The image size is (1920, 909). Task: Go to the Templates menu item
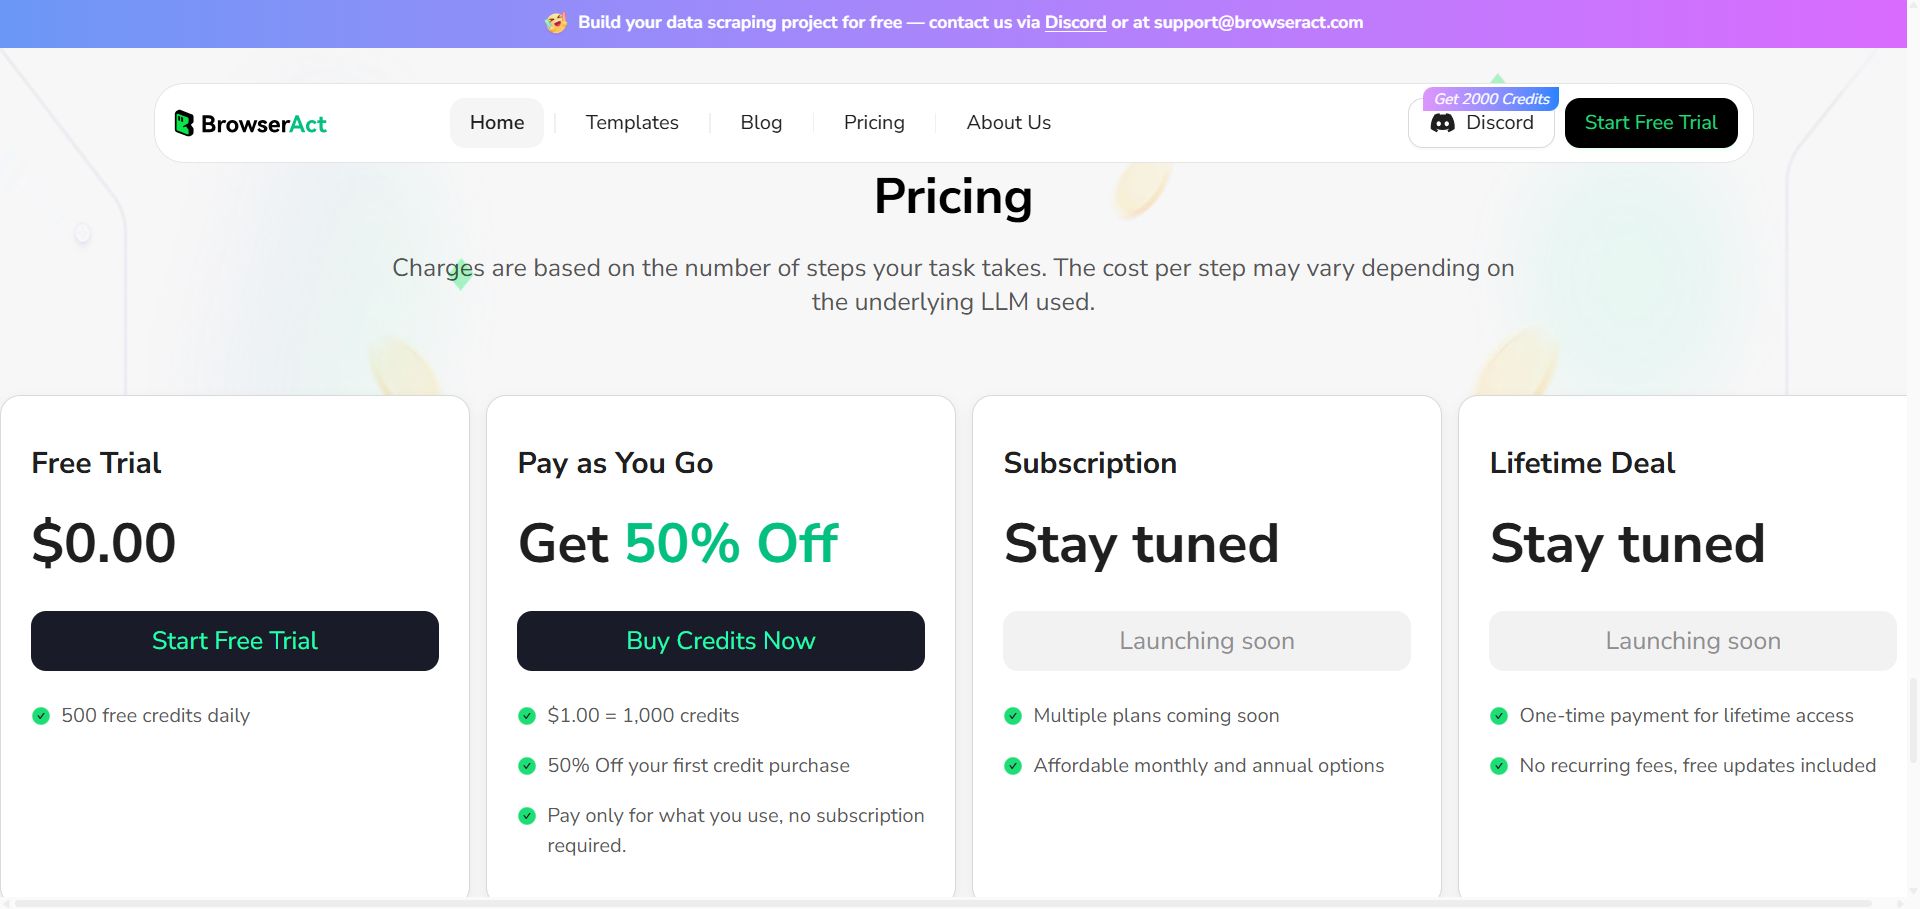[632, 123]
